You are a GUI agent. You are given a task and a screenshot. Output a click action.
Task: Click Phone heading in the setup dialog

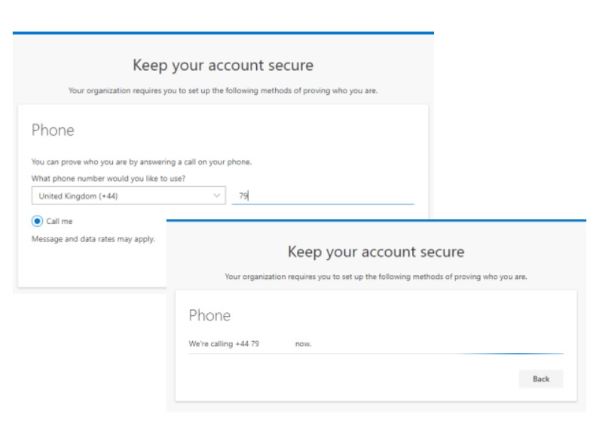click(52, 130)
